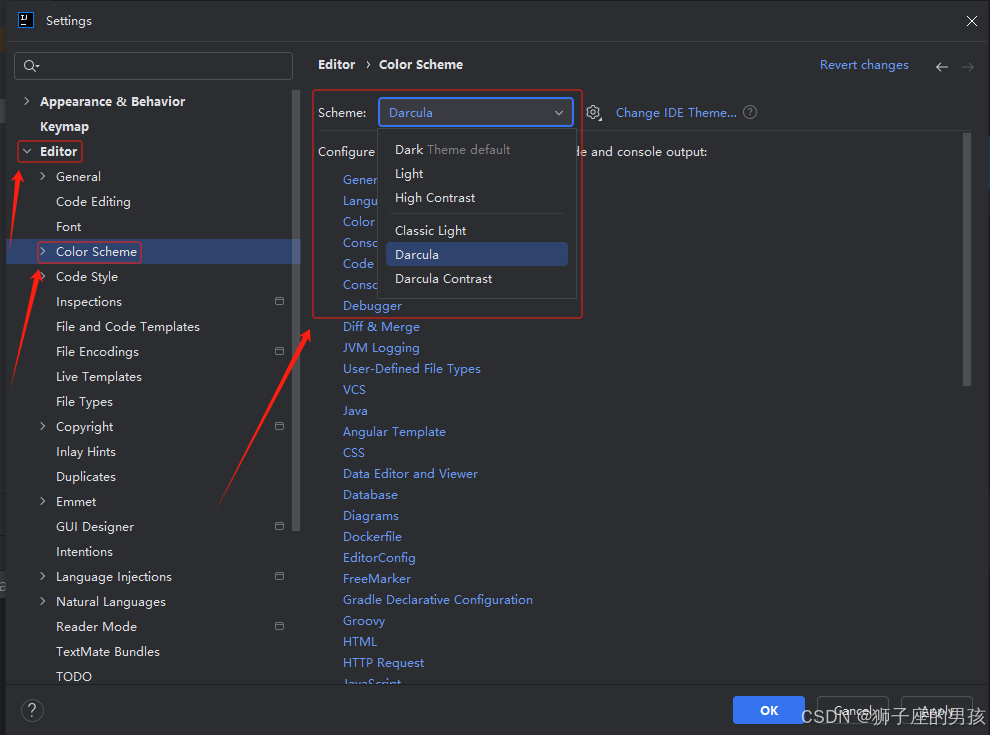Open HTTP Request color settings link
Image resolution: width=990 pixels, height=735 pixels.
point(383,663)
